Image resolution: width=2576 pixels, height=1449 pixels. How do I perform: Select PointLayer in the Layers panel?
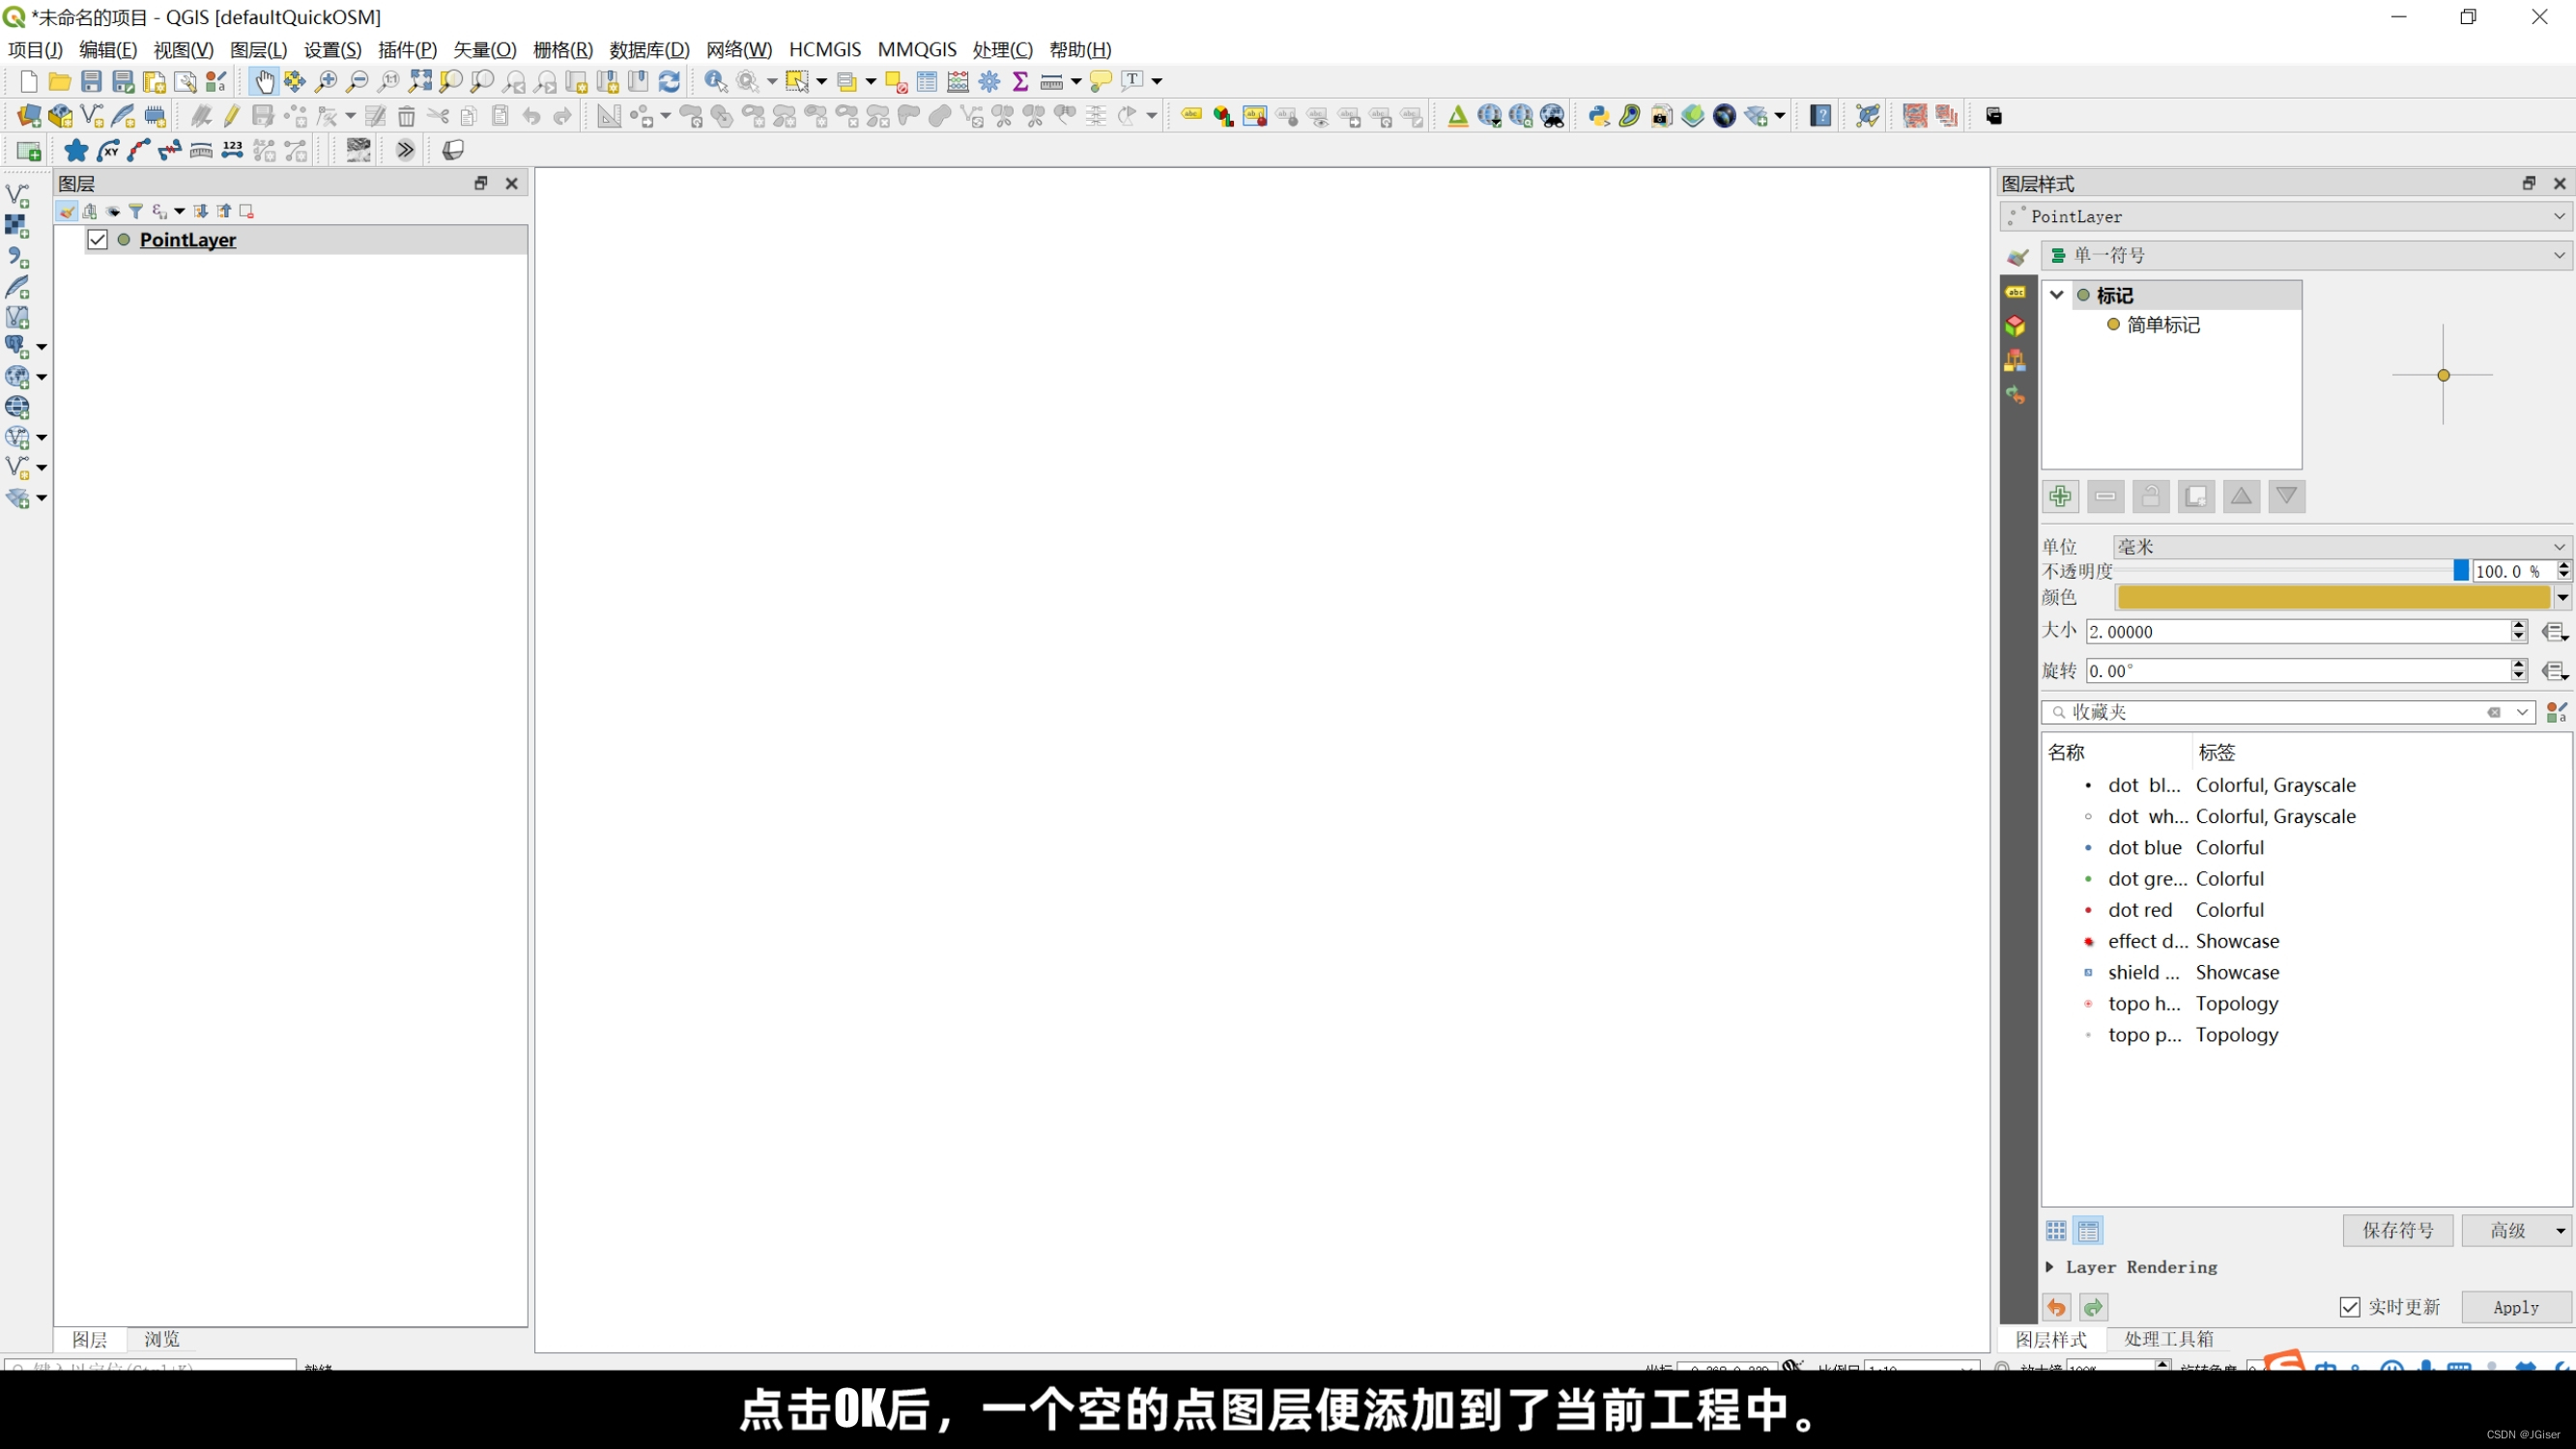click(x=188, y=240)
